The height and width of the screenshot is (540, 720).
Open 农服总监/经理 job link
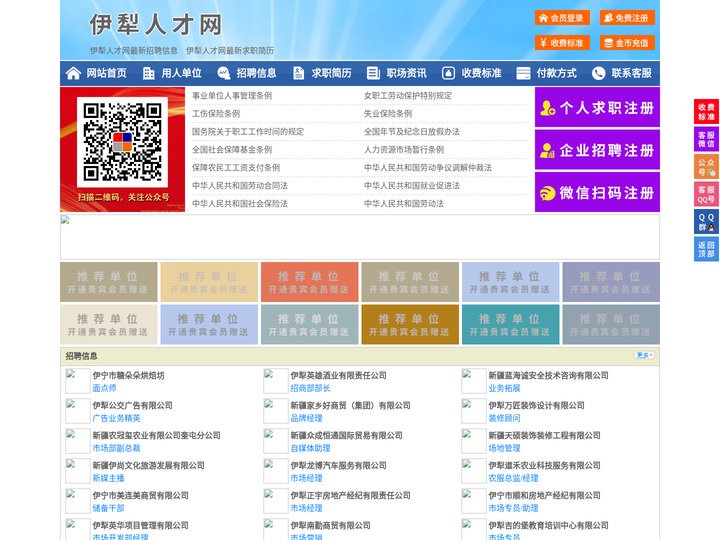[x=513, y=478]
